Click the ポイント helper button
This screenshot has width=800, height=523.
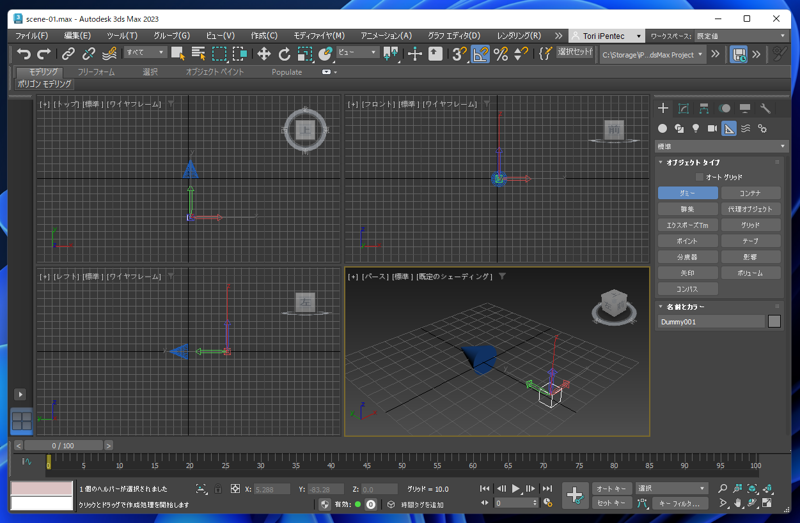tap(688, 241)
